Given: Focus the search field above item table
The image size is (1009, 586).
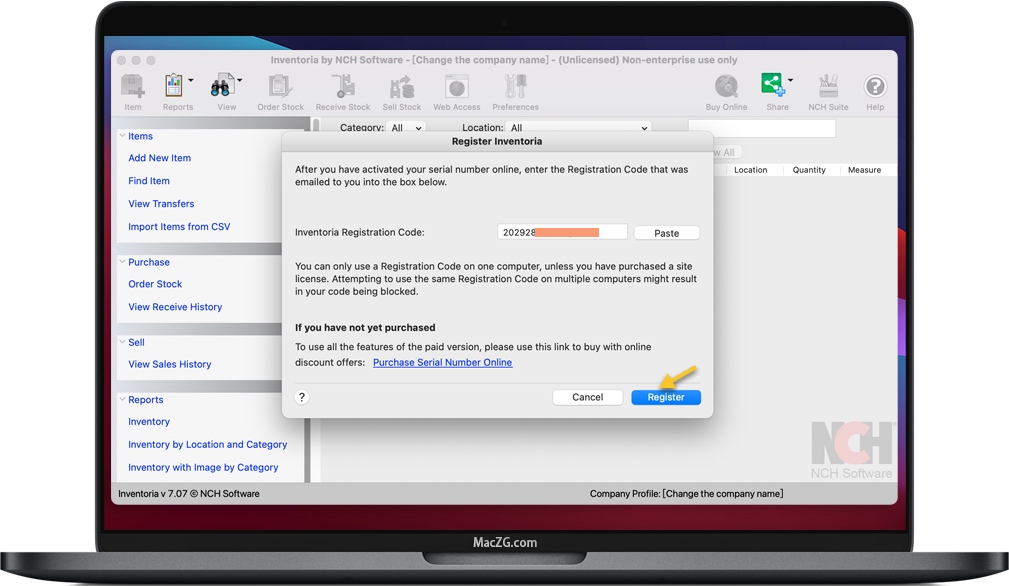Looking at the screenshot, I should (x=761, y=128).
